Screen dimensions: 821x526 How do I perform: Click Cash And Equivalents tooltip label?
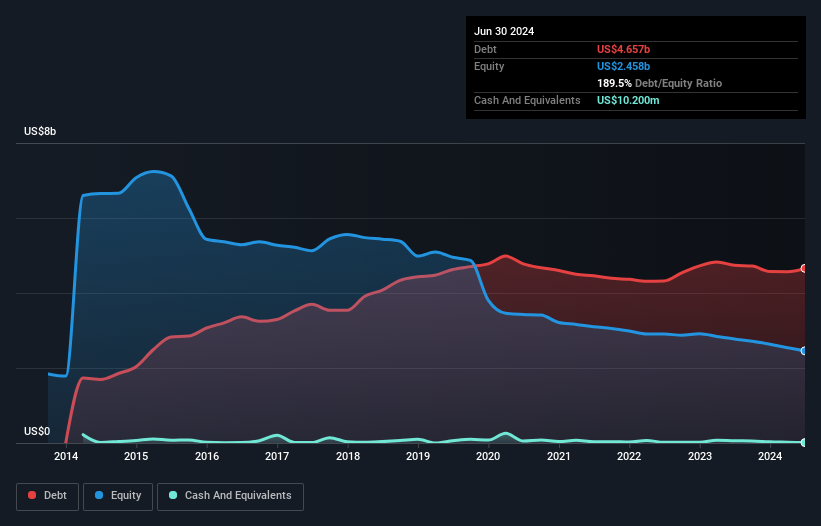pos(527,100)
